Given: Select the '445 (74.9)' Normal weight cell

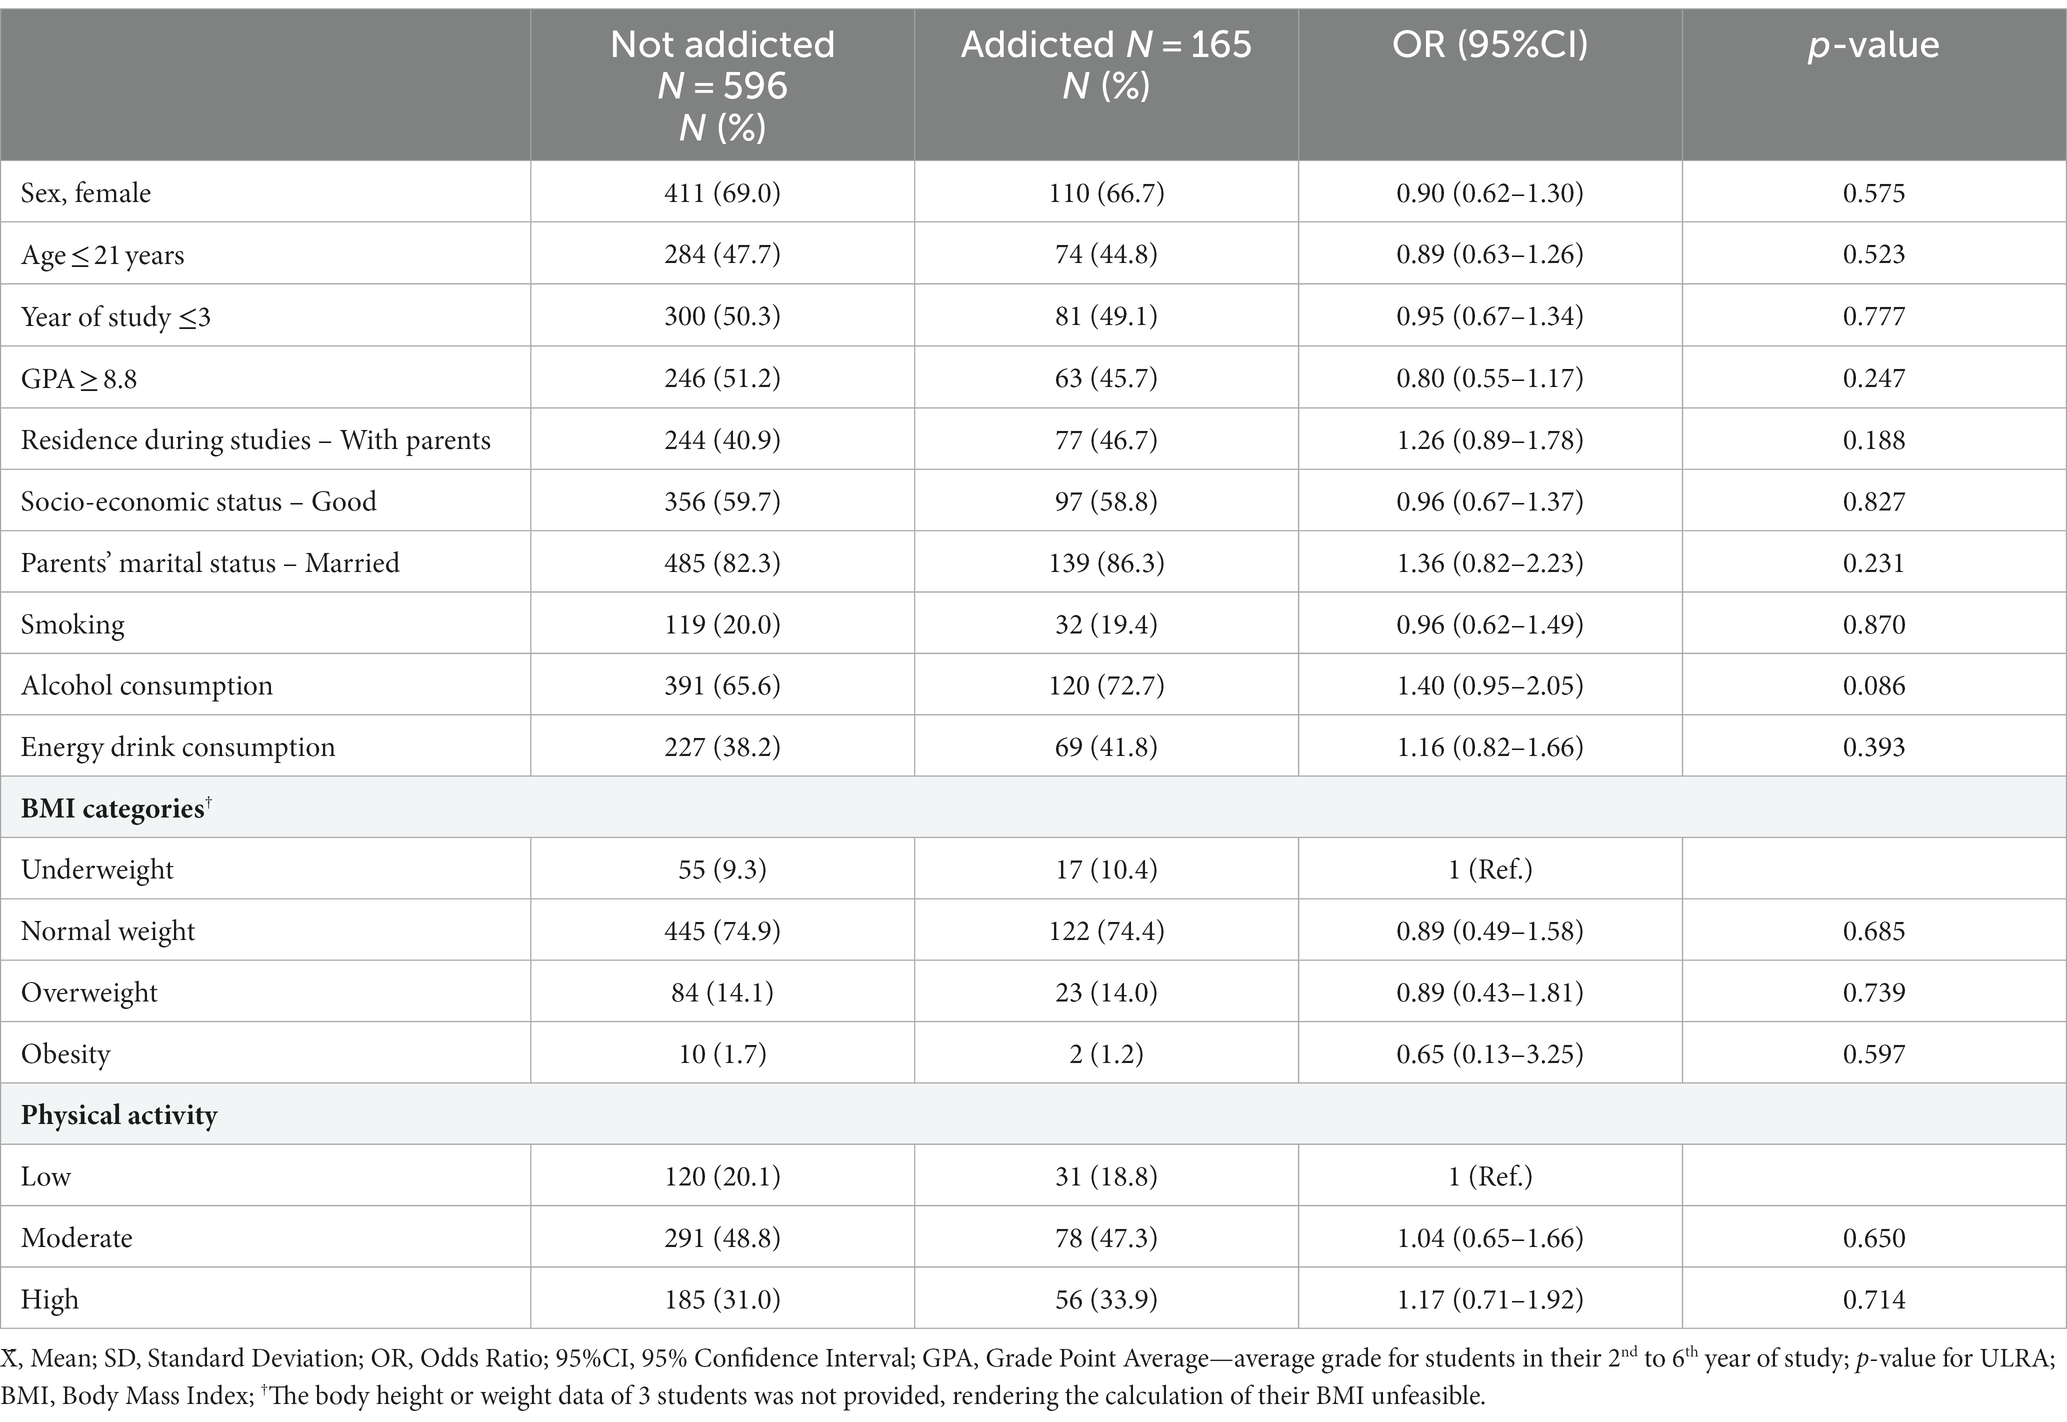Looking at the screenshot, I should pos(722,931).
